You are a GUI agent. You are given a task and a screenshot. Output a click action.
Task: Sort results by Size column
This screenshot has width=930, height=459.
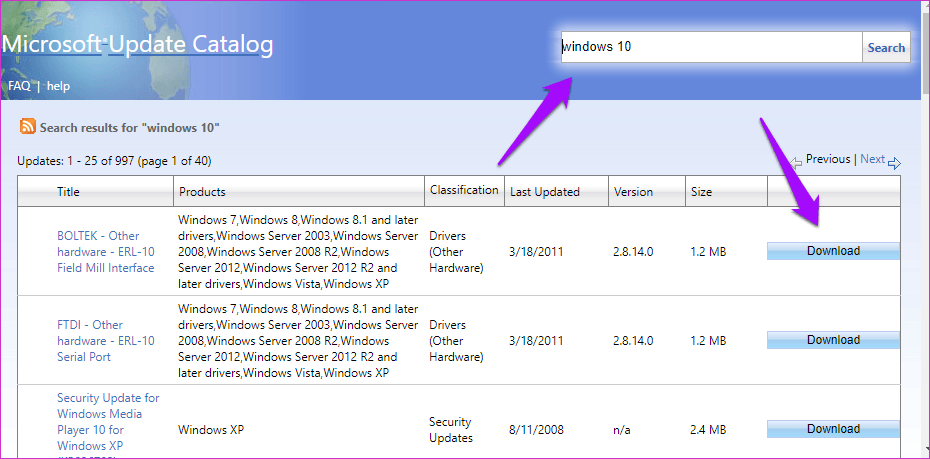[702, 192]
